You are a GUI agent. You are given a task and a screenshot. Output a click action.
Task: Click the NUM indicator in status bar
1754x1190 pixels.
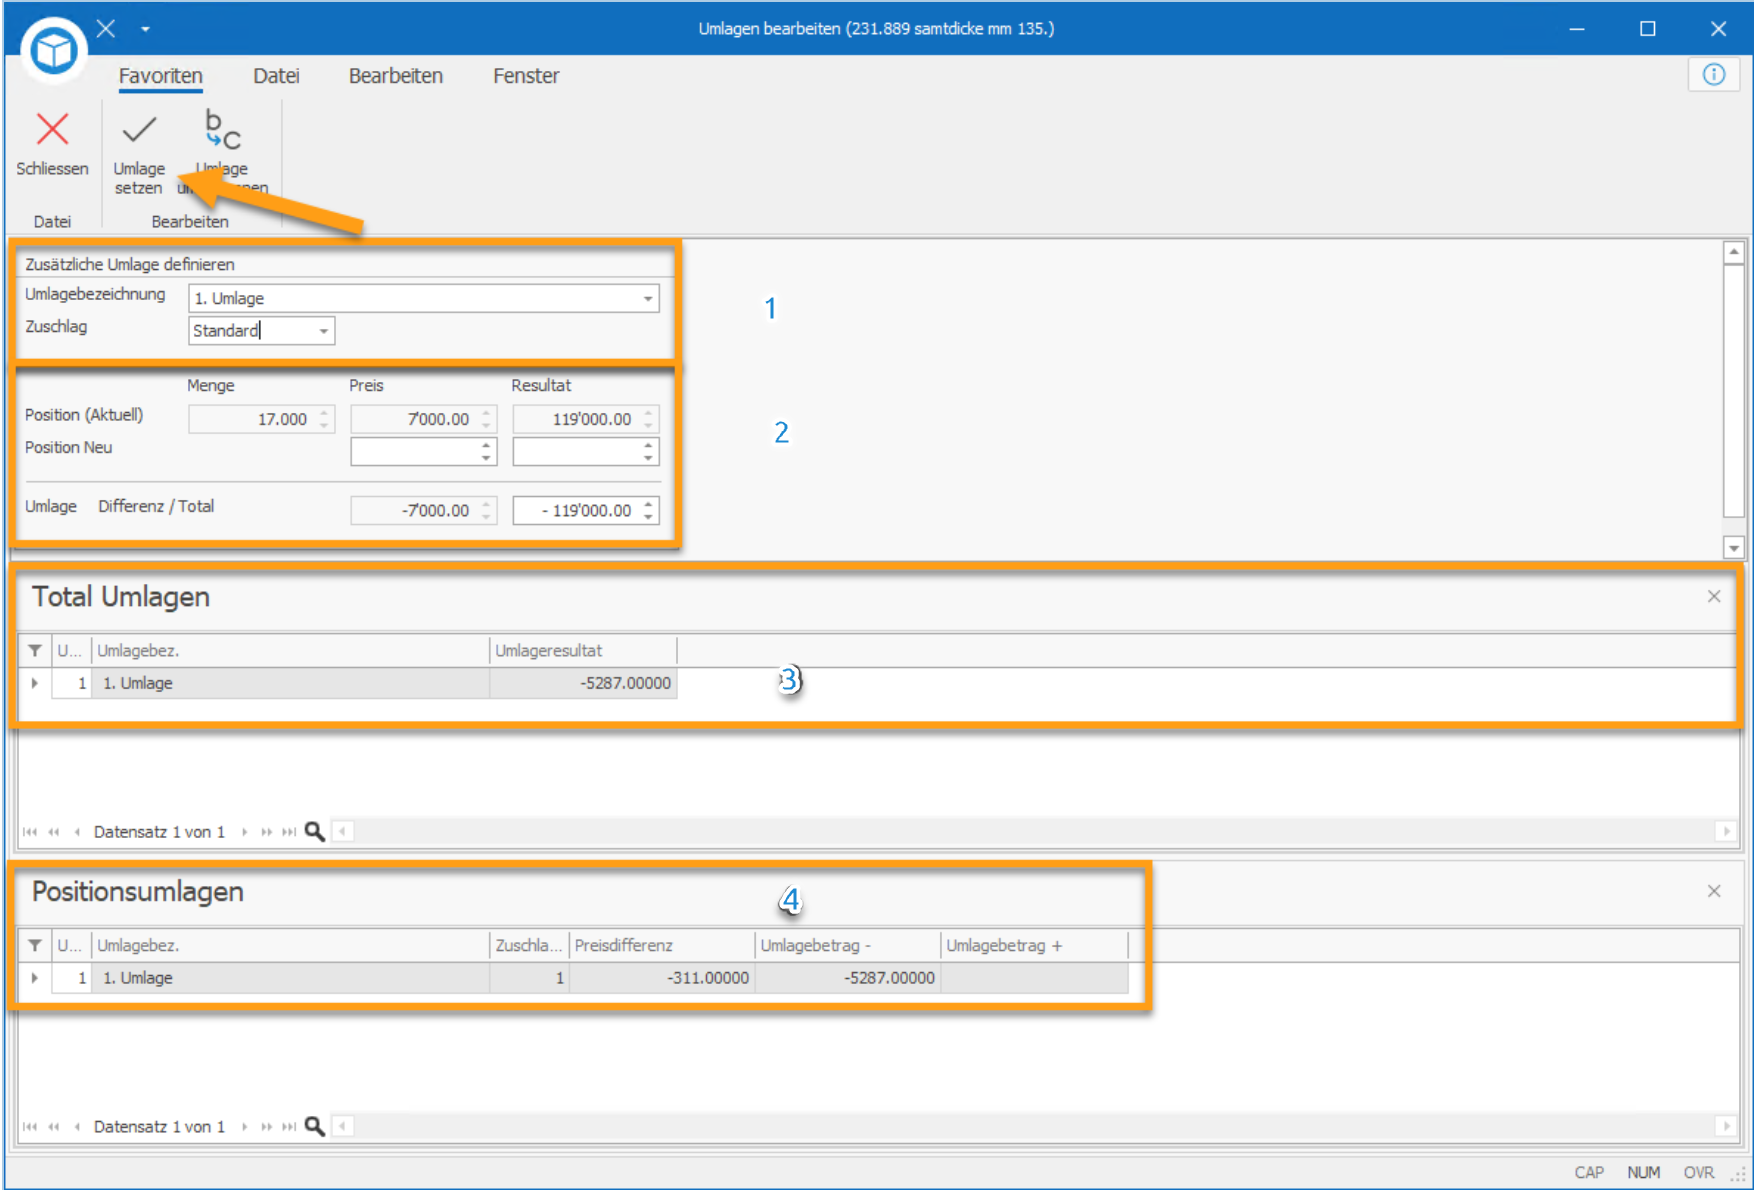pos(1643,1172)
